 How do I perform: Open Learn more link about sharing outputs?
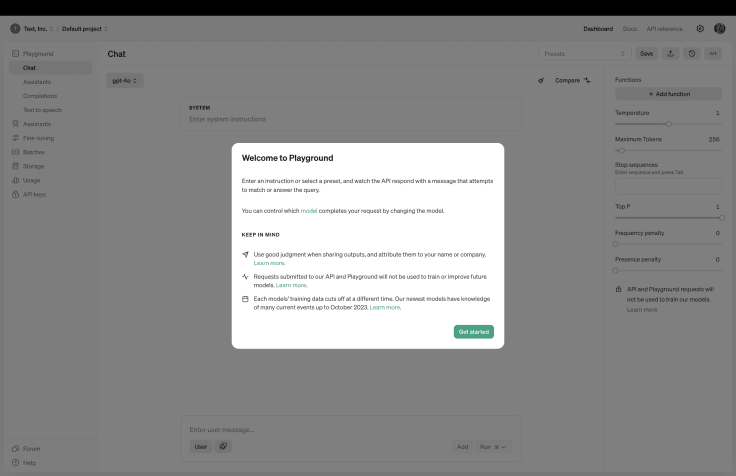[x=269, y=263]
